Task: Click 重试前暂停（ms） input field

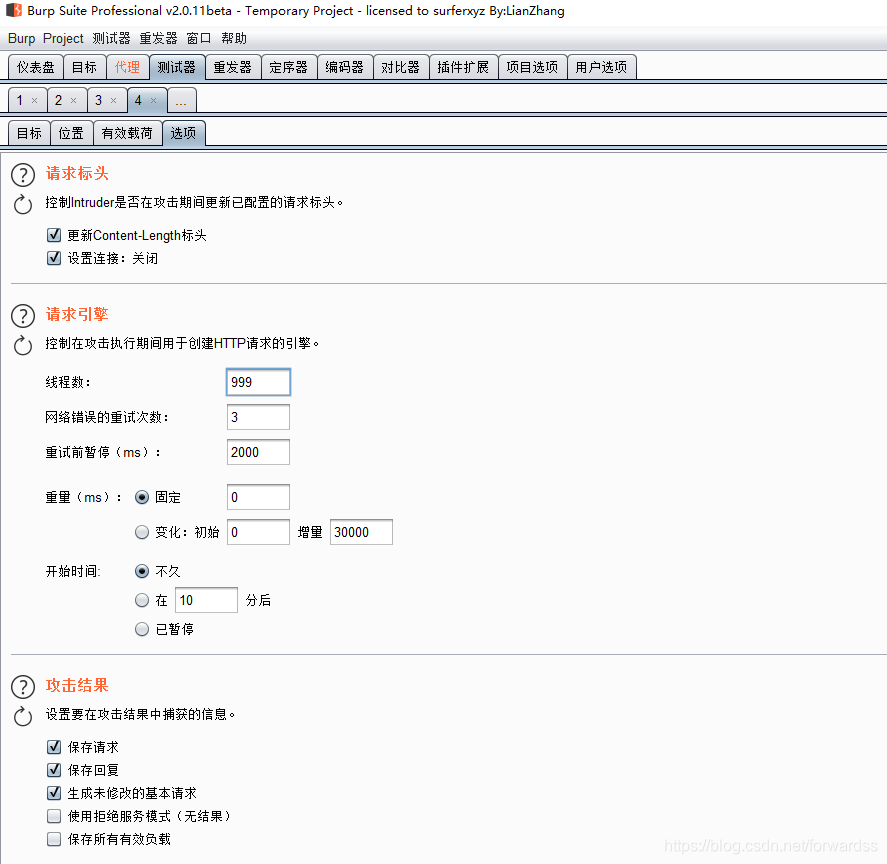Action: click(x=258, y=452)
